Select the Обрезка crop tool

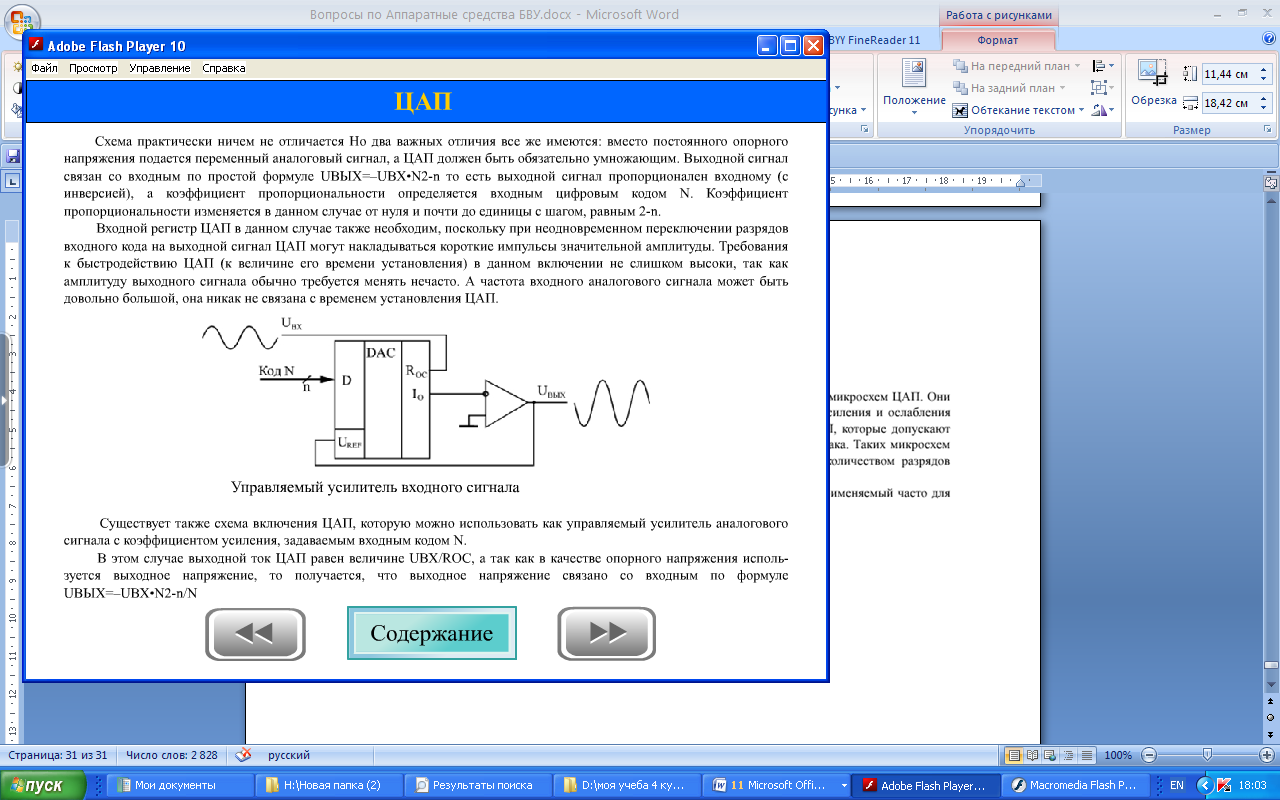tap(1153, 84)
